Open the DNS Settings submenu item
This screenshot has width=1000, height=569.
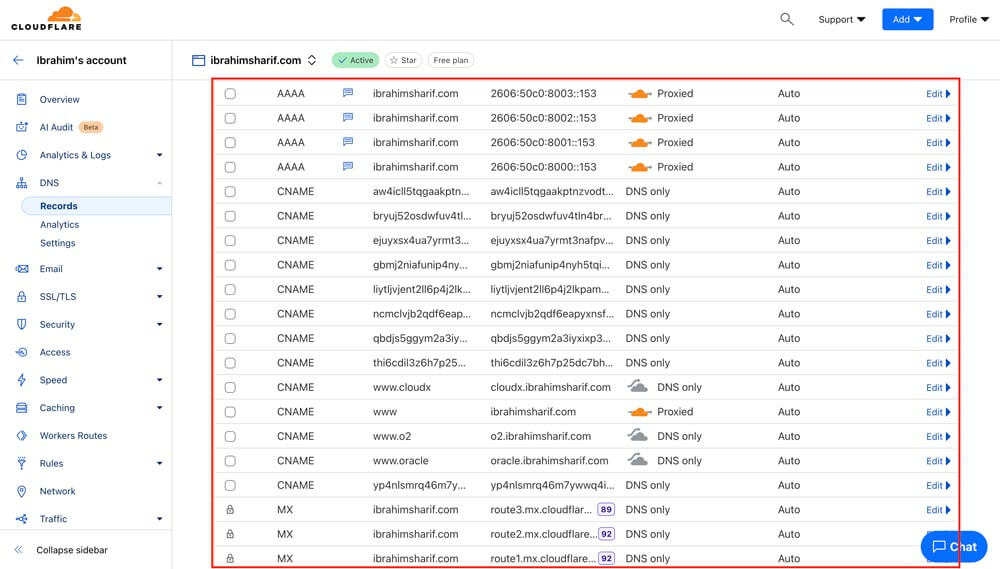tap(57, 243)
